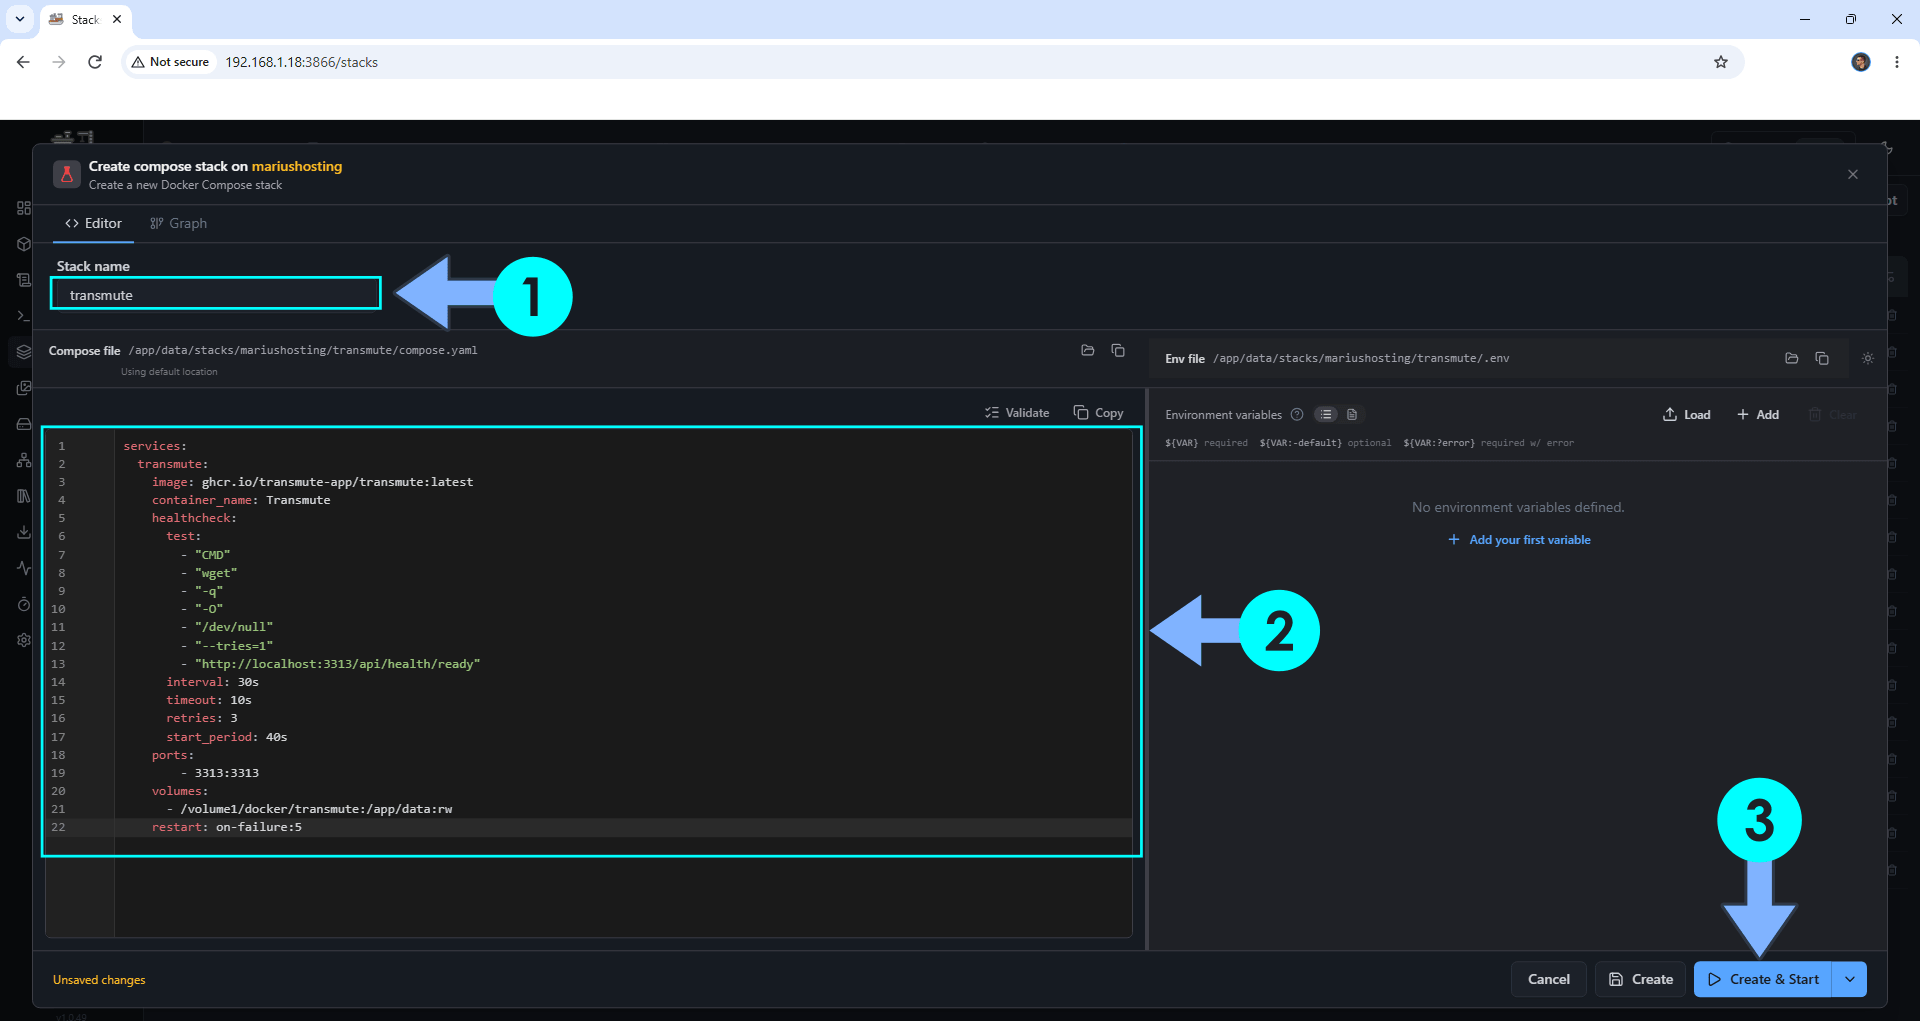Click the 'start_period: 40s' line
This screenshot has height=1021, width=1920.
[226, 737]
